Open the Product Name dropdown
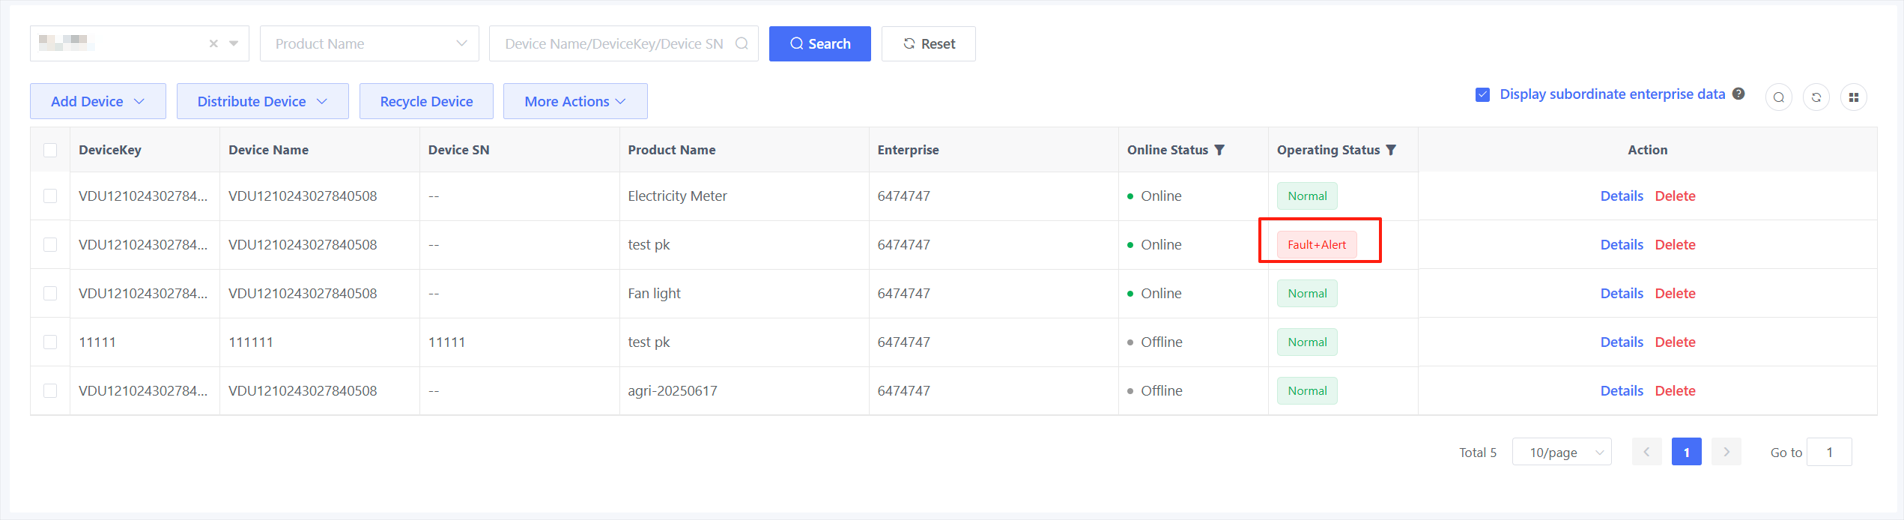This screenshot has height=520, width=1904. pos(369,44)
